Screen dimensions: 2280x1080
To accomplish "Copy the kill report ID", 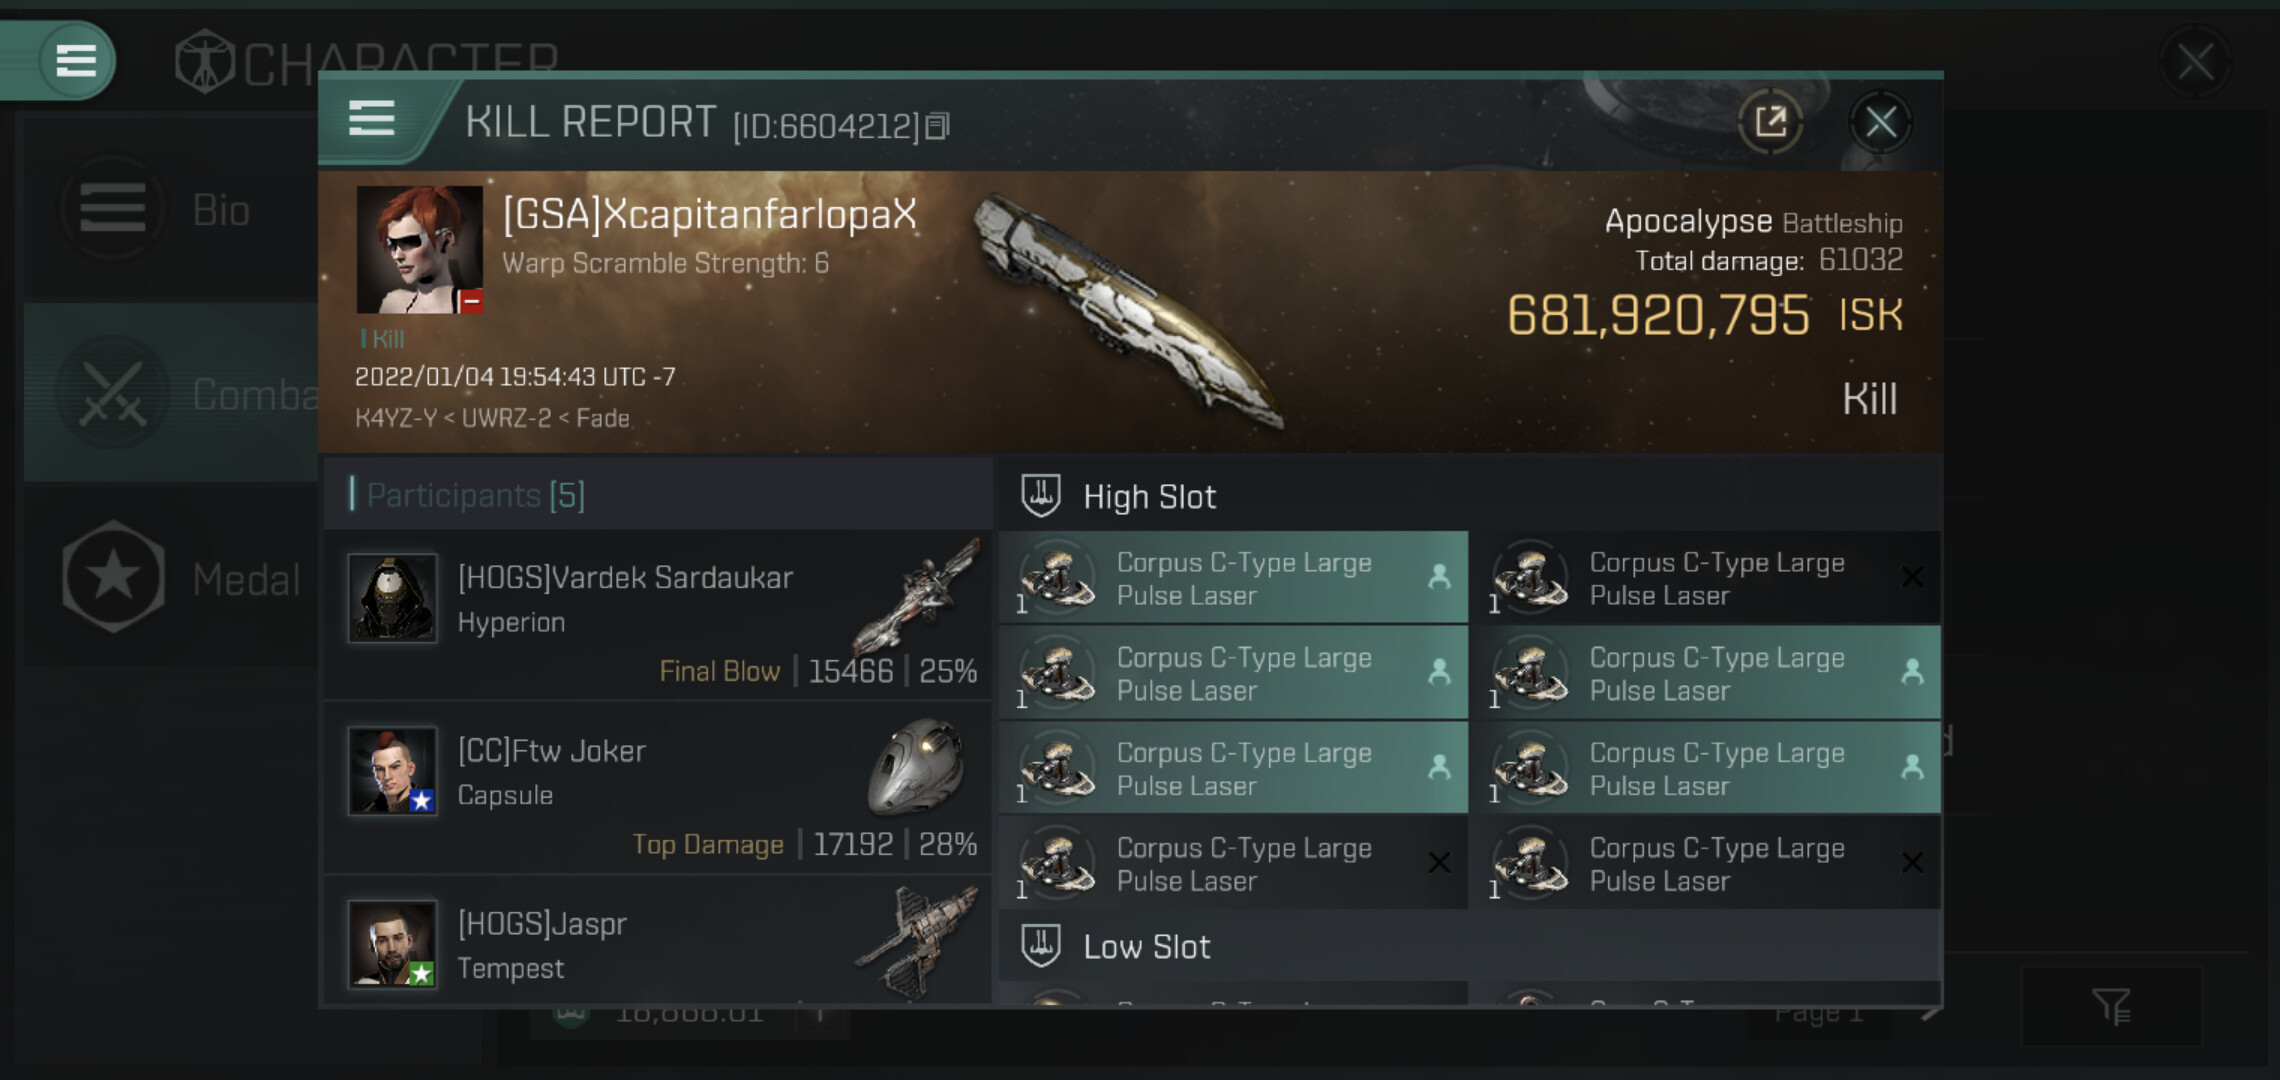I will (x=937, y=126).
